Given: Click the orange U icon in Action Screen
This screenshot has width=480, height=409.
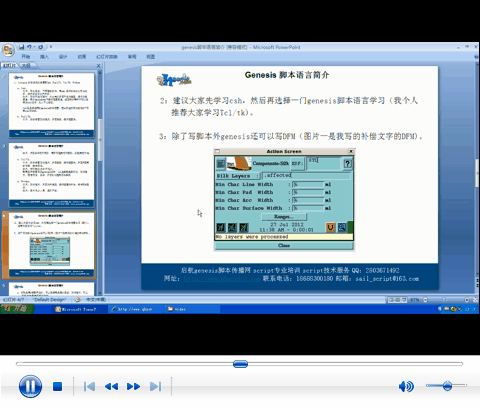Looking at the screenshot, I should (330, 227).
